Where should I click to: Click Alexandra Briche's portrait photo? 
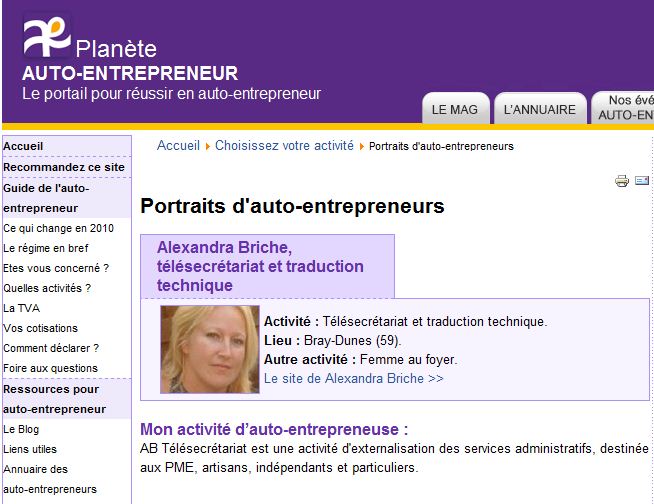point(210,350)
